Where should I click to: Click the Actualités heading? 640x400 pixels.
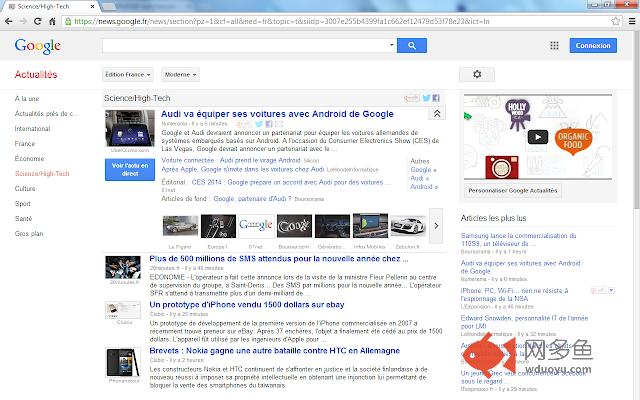(x=36, y=75)
